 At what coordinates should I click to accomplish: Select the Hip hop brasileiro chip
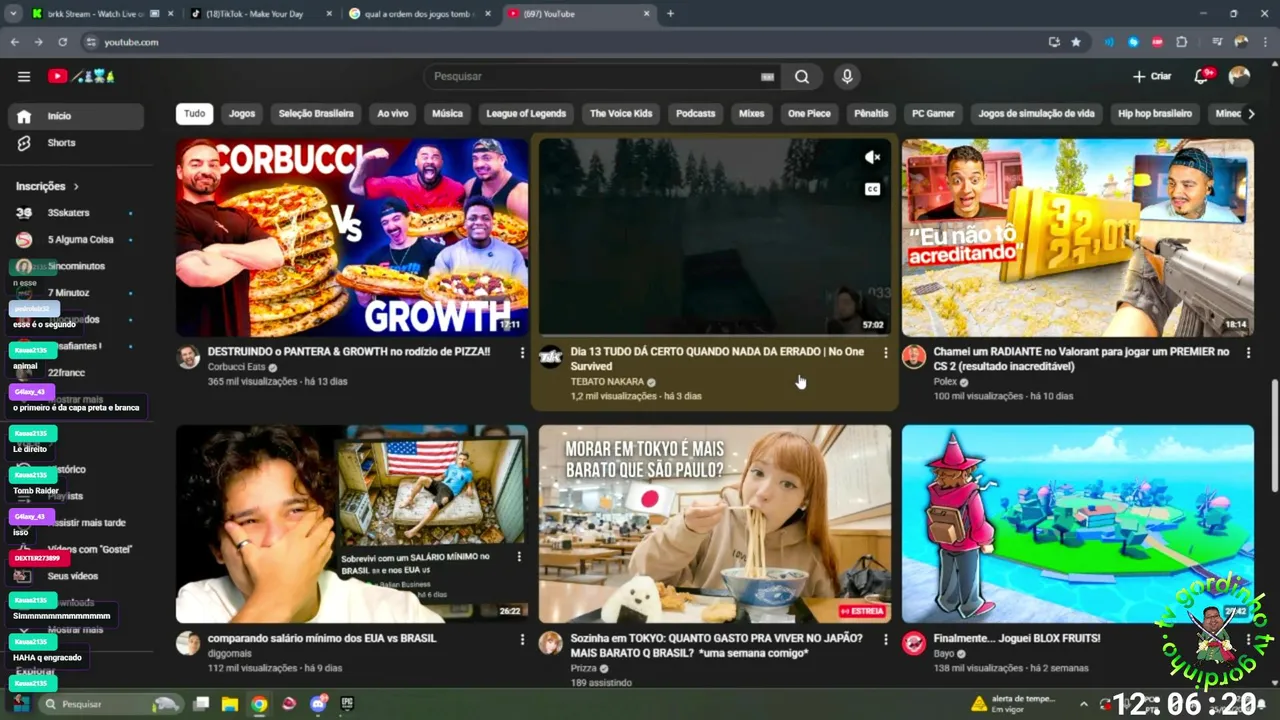point(1155,113)
